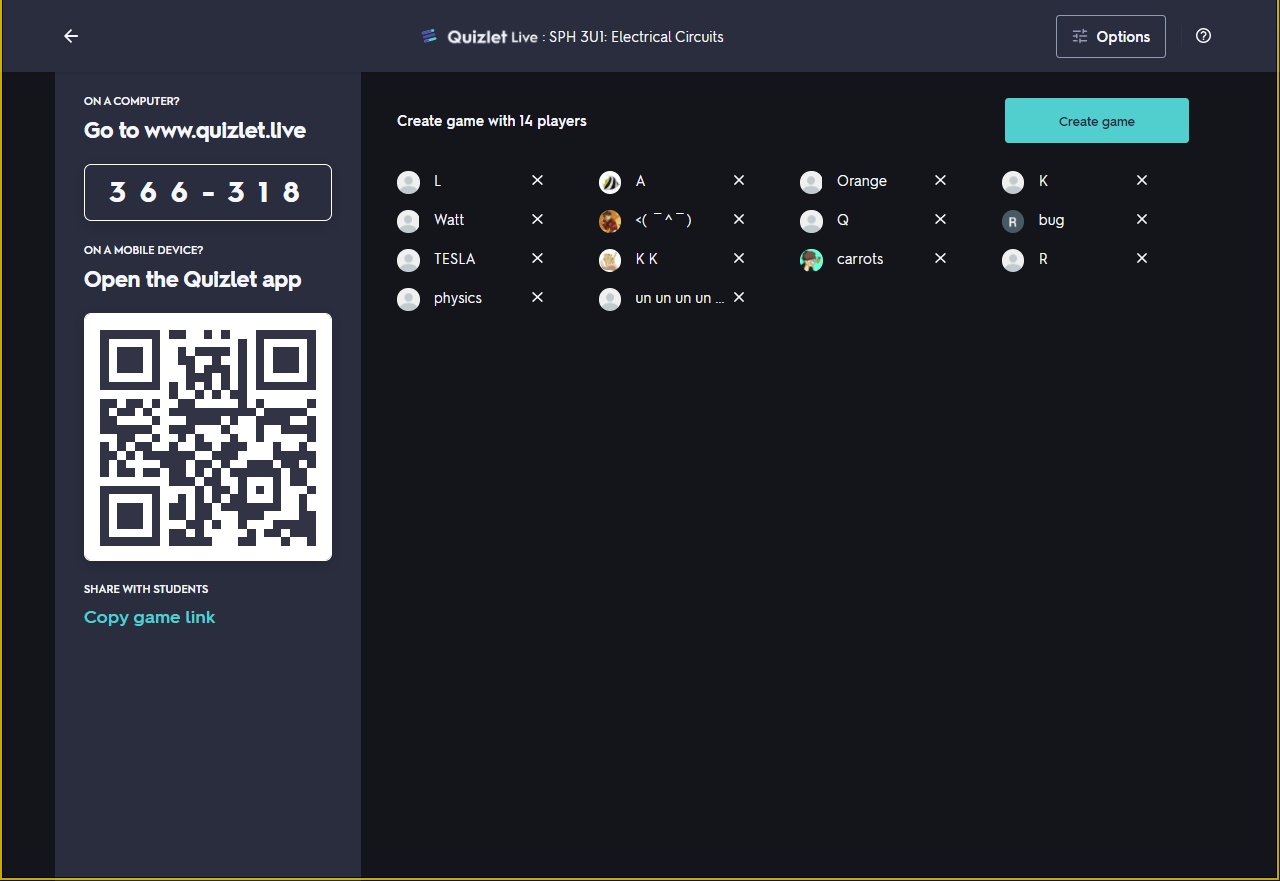Open the Options button

[x=1111, y=36]
